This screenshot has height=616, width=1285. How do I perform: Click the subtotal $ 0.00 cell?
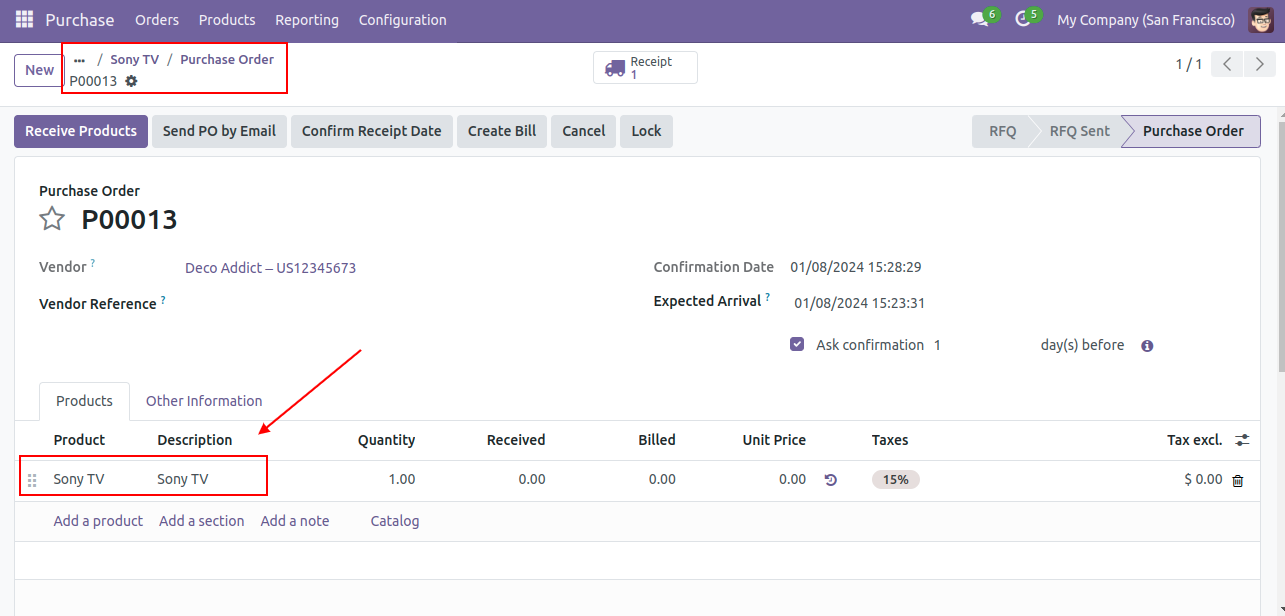(x=1203, y=480)
